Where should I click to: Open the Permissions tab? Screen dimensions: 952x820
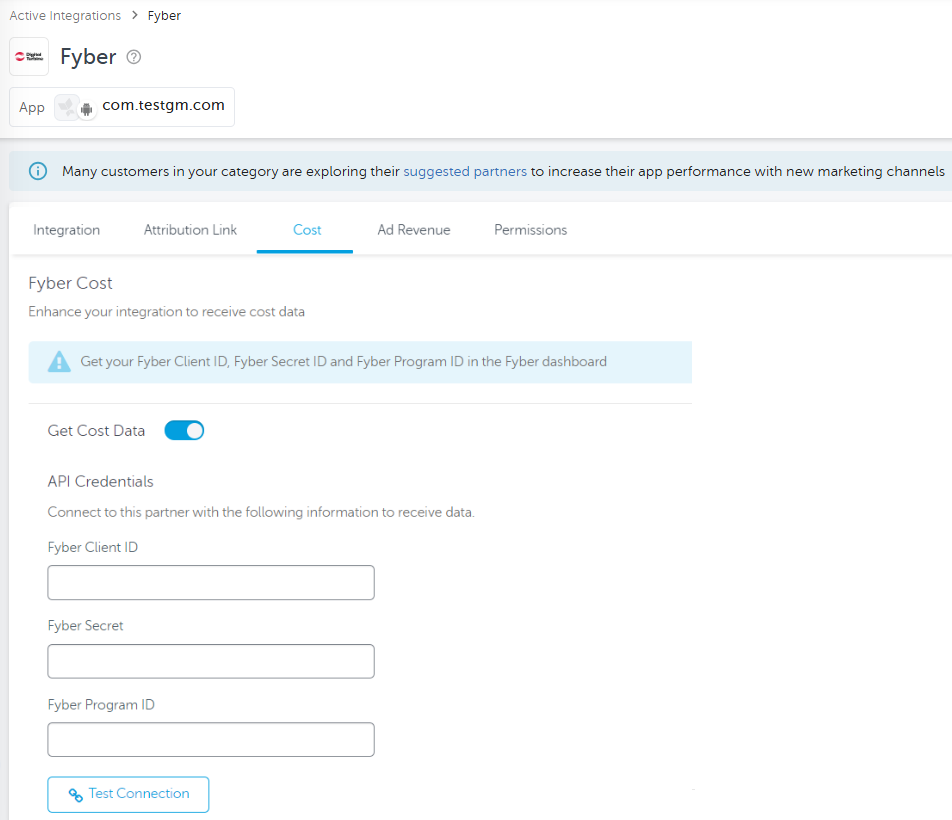(531, 230)
